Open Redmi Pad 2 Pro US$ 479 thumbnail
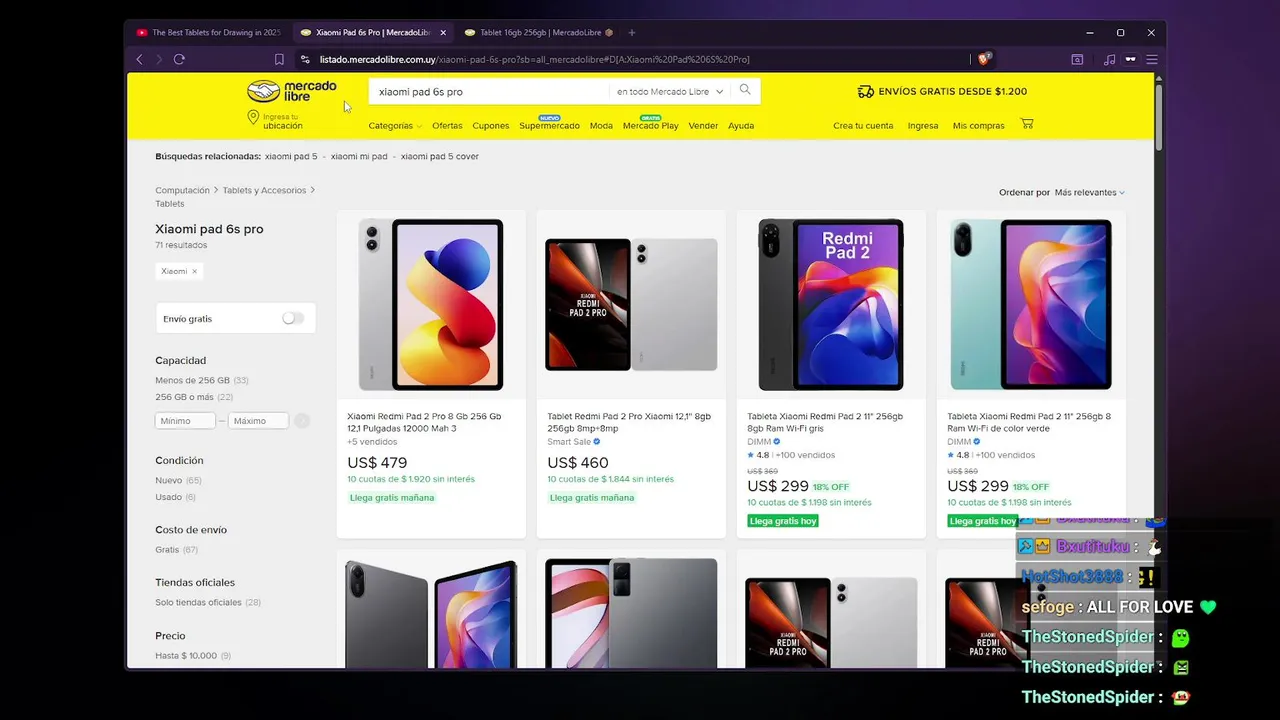Screen dimensions: 1280x720 tap(431, 305)
